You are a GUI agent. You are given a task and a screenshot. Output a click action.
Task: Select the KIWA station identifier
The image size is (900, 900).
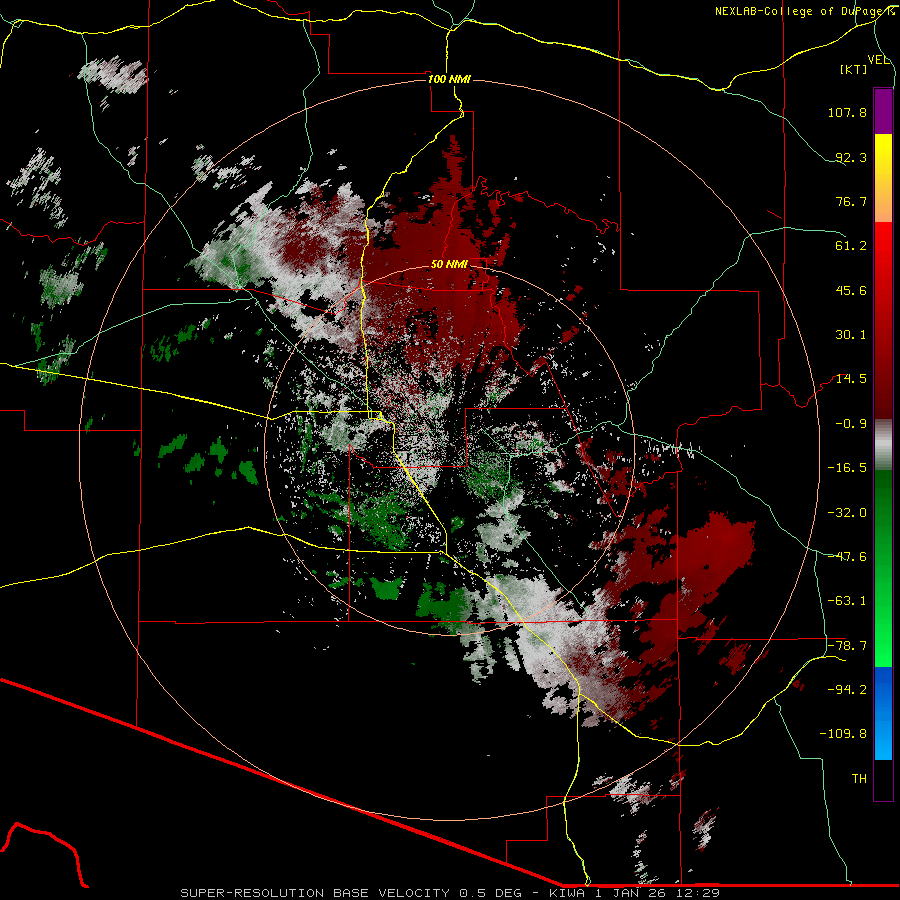point(568,893)
